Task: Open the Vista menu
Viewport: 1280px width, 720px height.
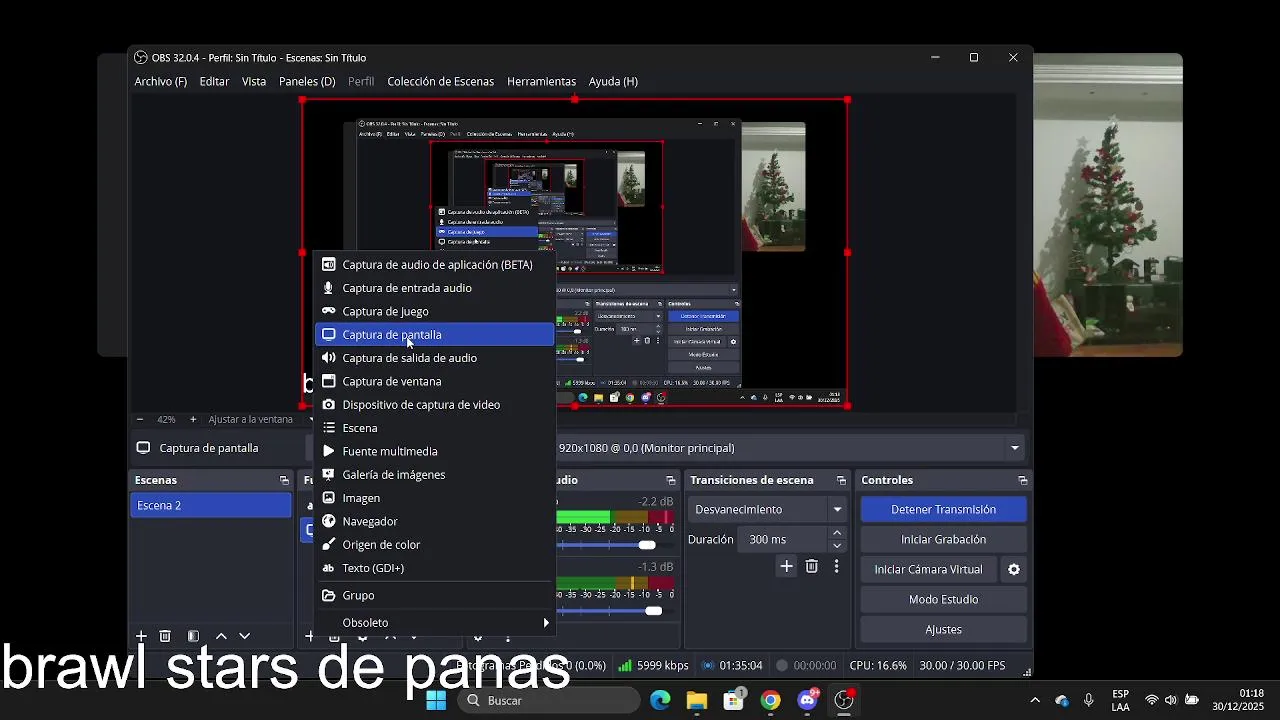Action: [x=254, y=82]
